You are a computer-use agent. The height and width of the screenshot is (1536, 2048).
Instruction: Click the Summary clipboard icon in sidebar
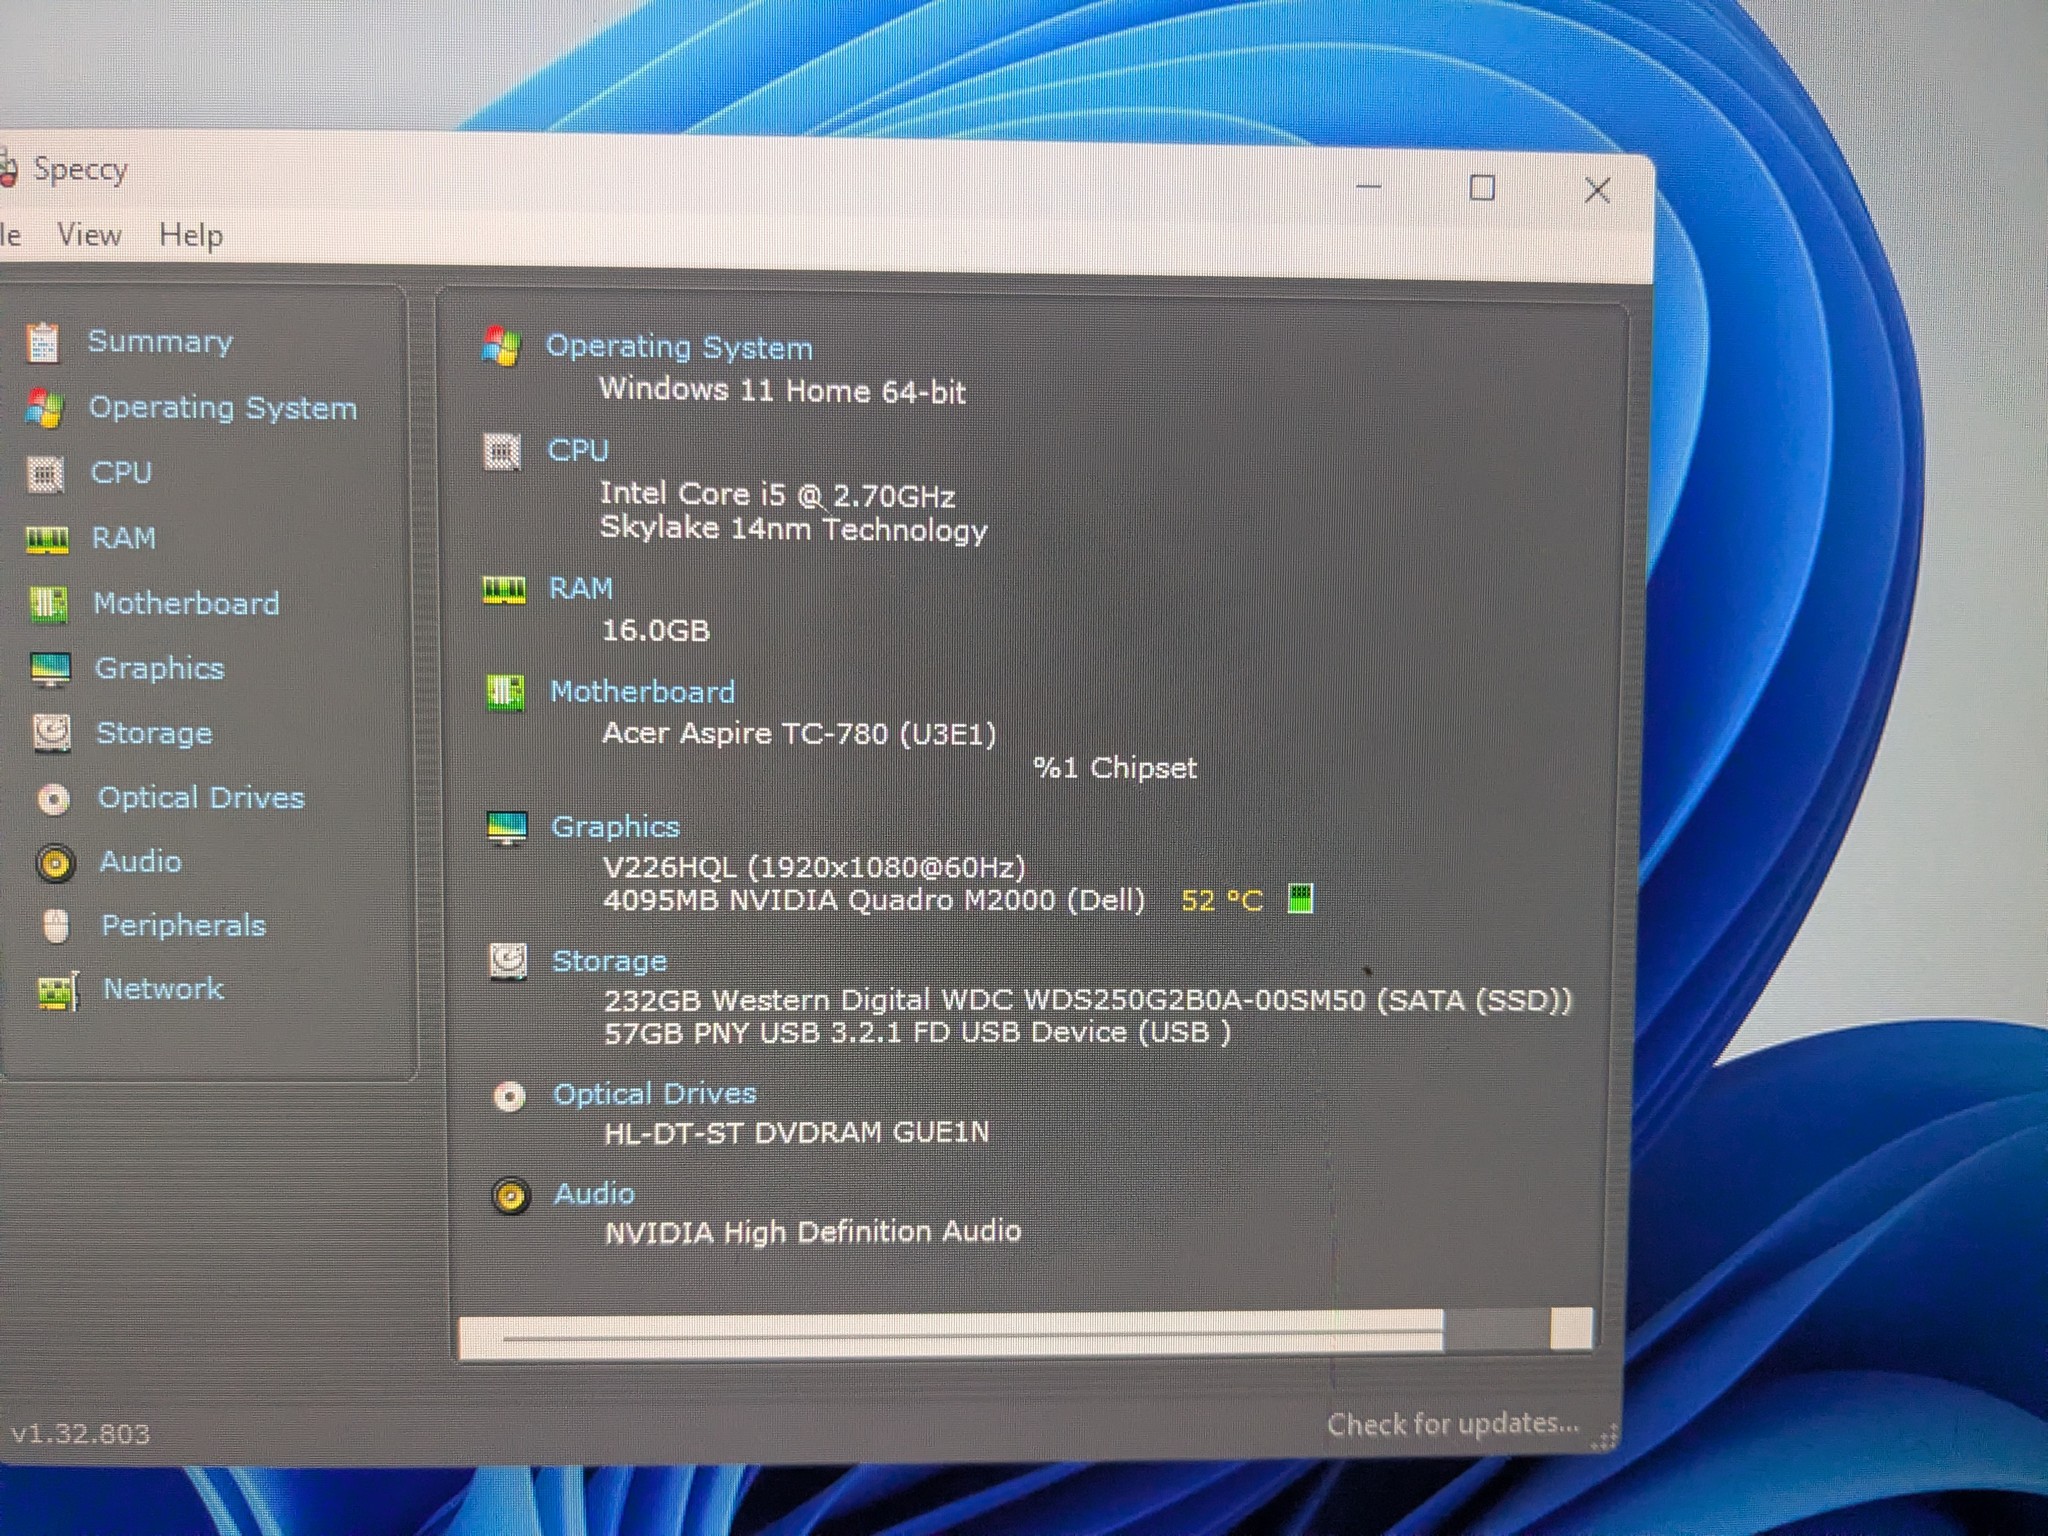(x=43, y=343)
